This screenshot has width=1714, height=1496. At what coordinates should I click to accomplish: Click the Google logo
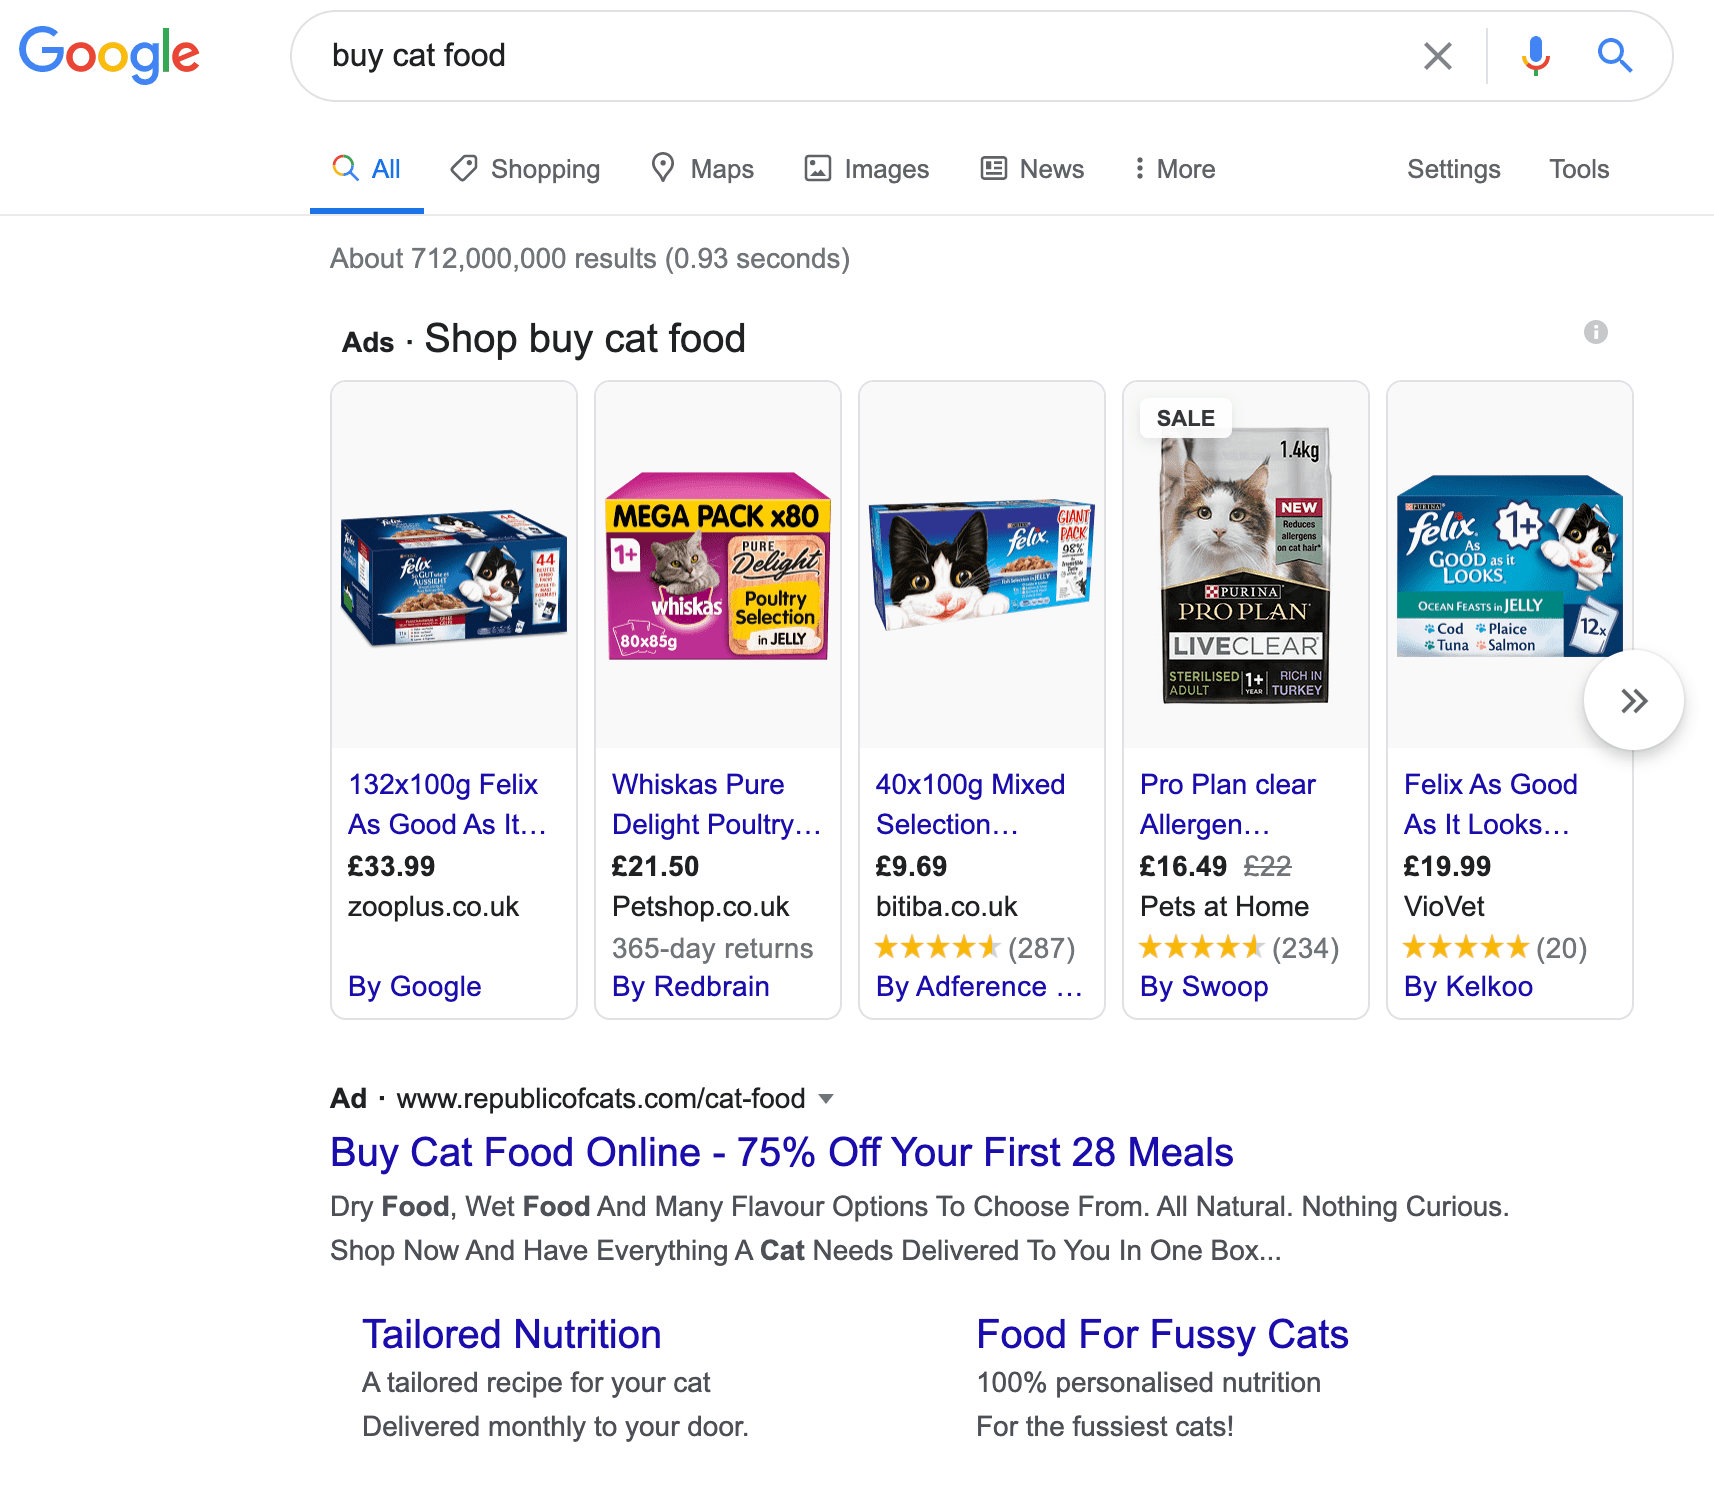[x=110, y=54]
